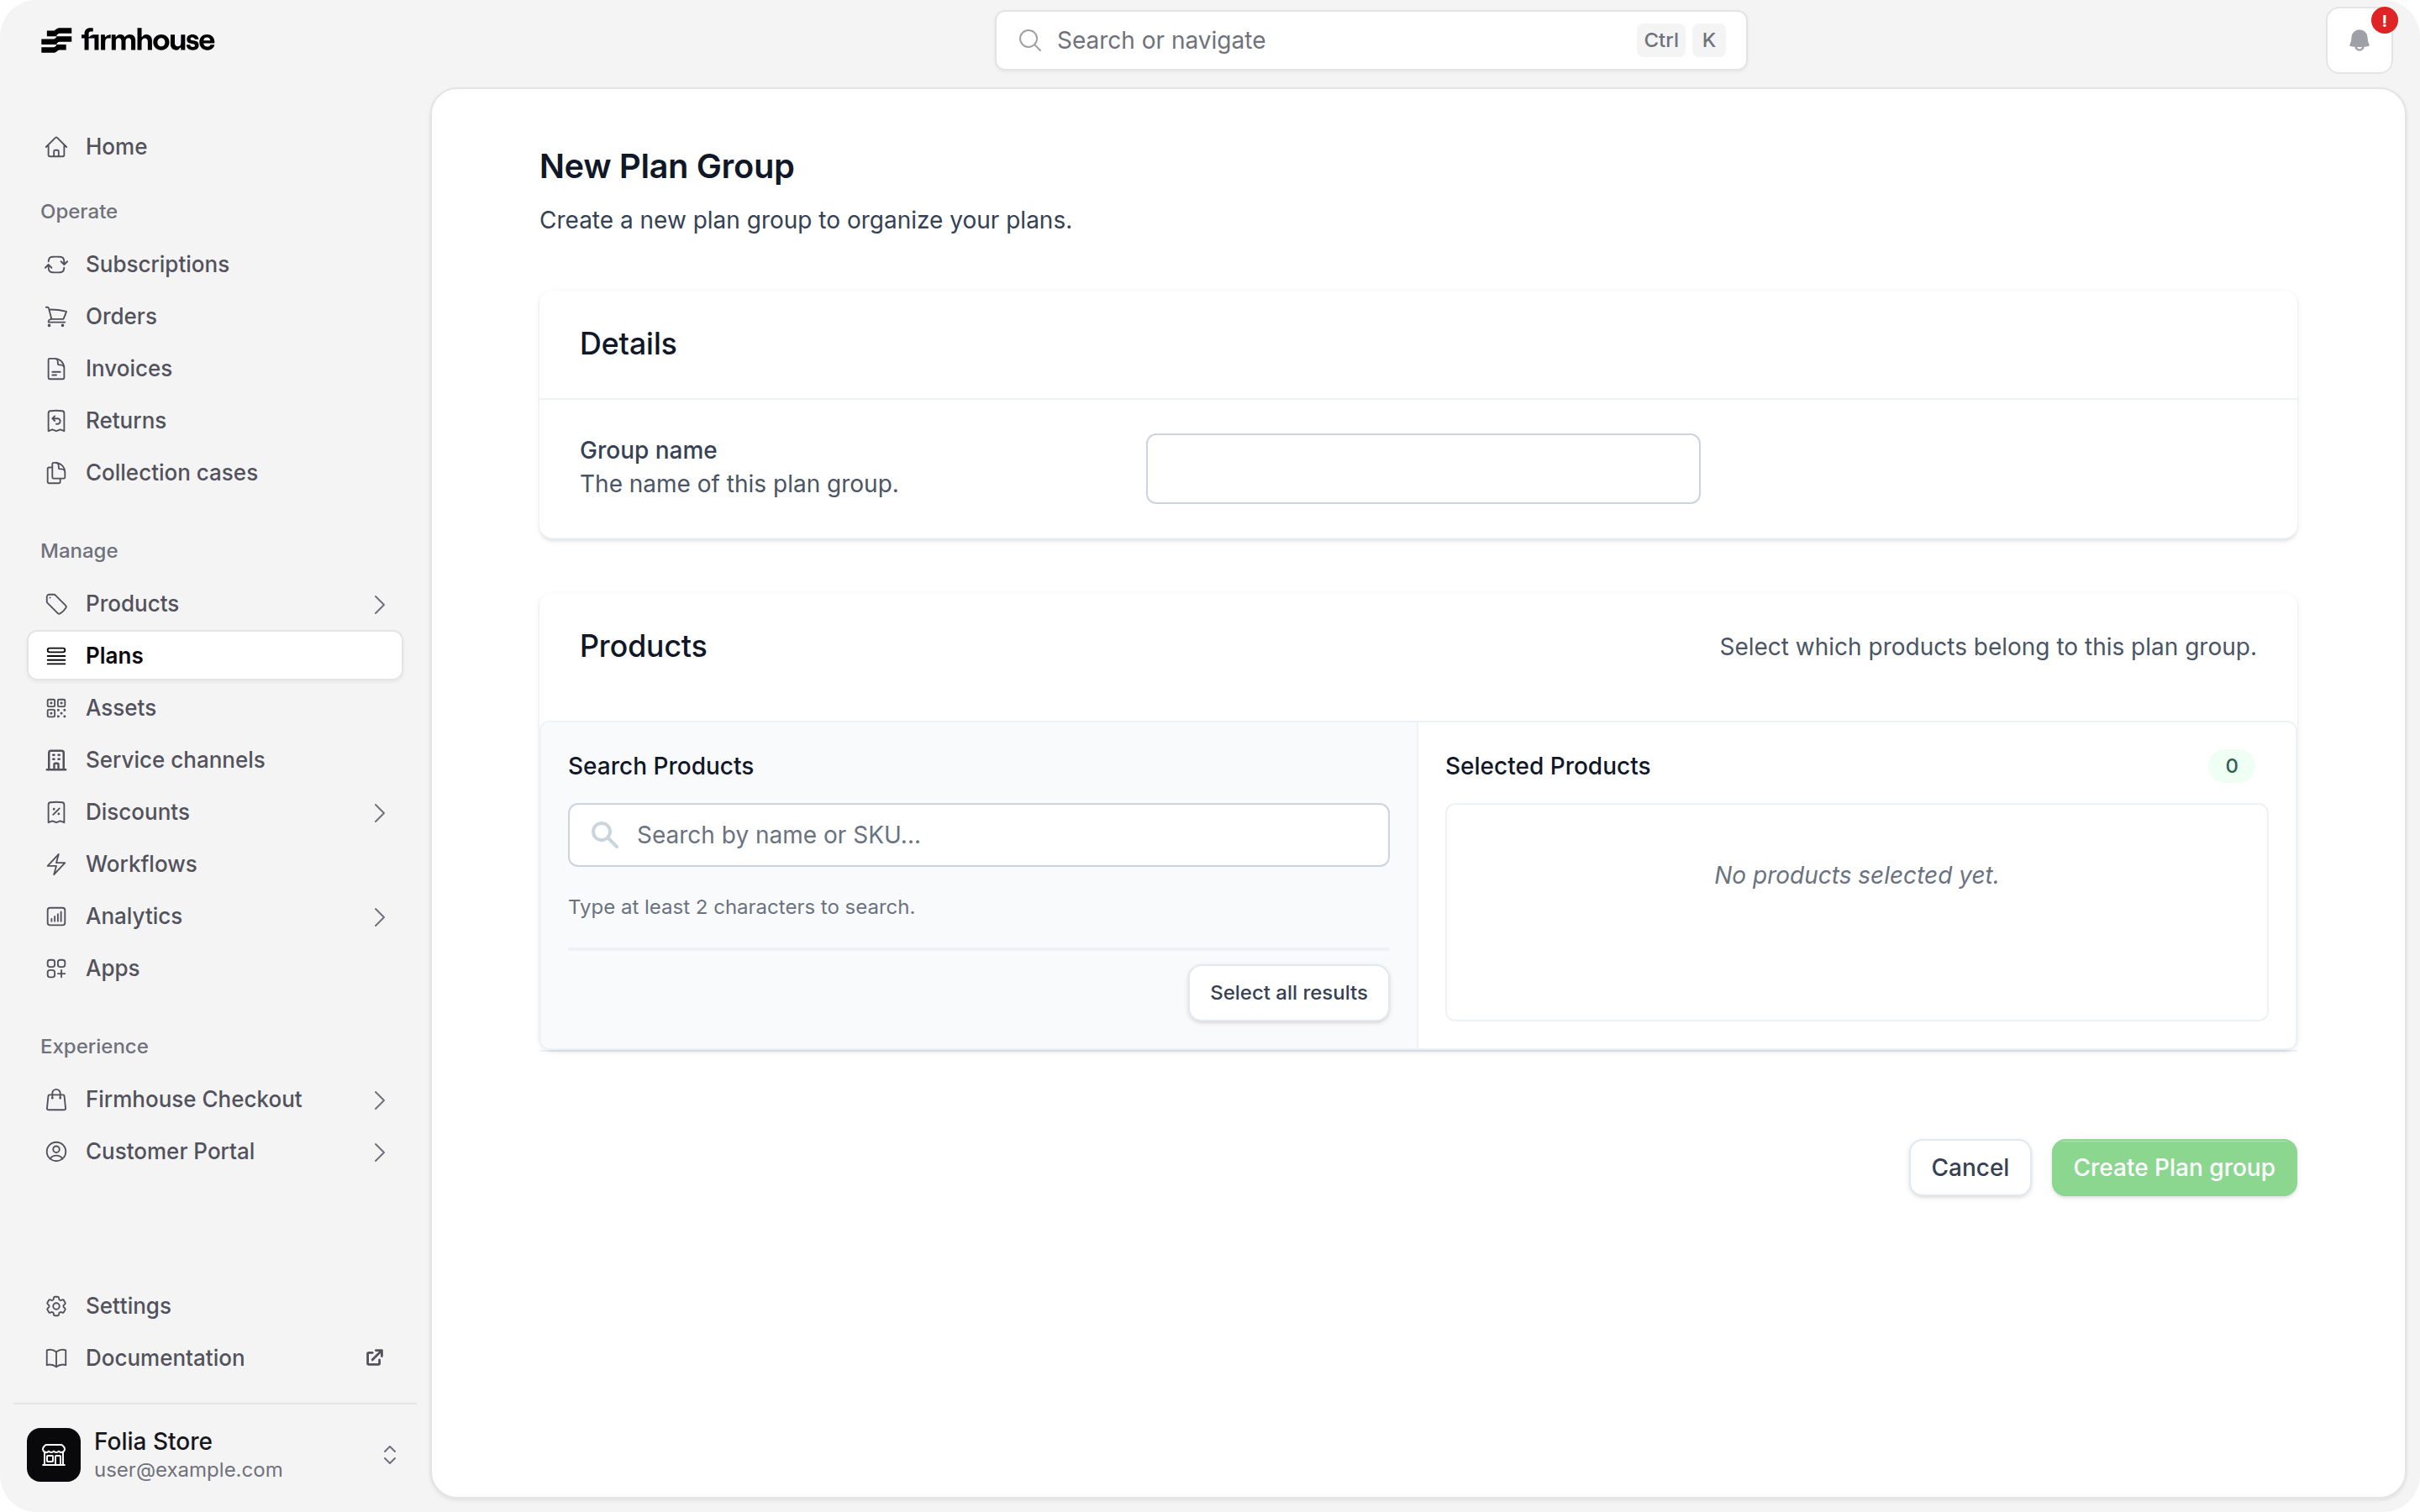This screenshot has height=1512, width=2420.
Task: Open Settings page
Action: (x=215, y=1305)
